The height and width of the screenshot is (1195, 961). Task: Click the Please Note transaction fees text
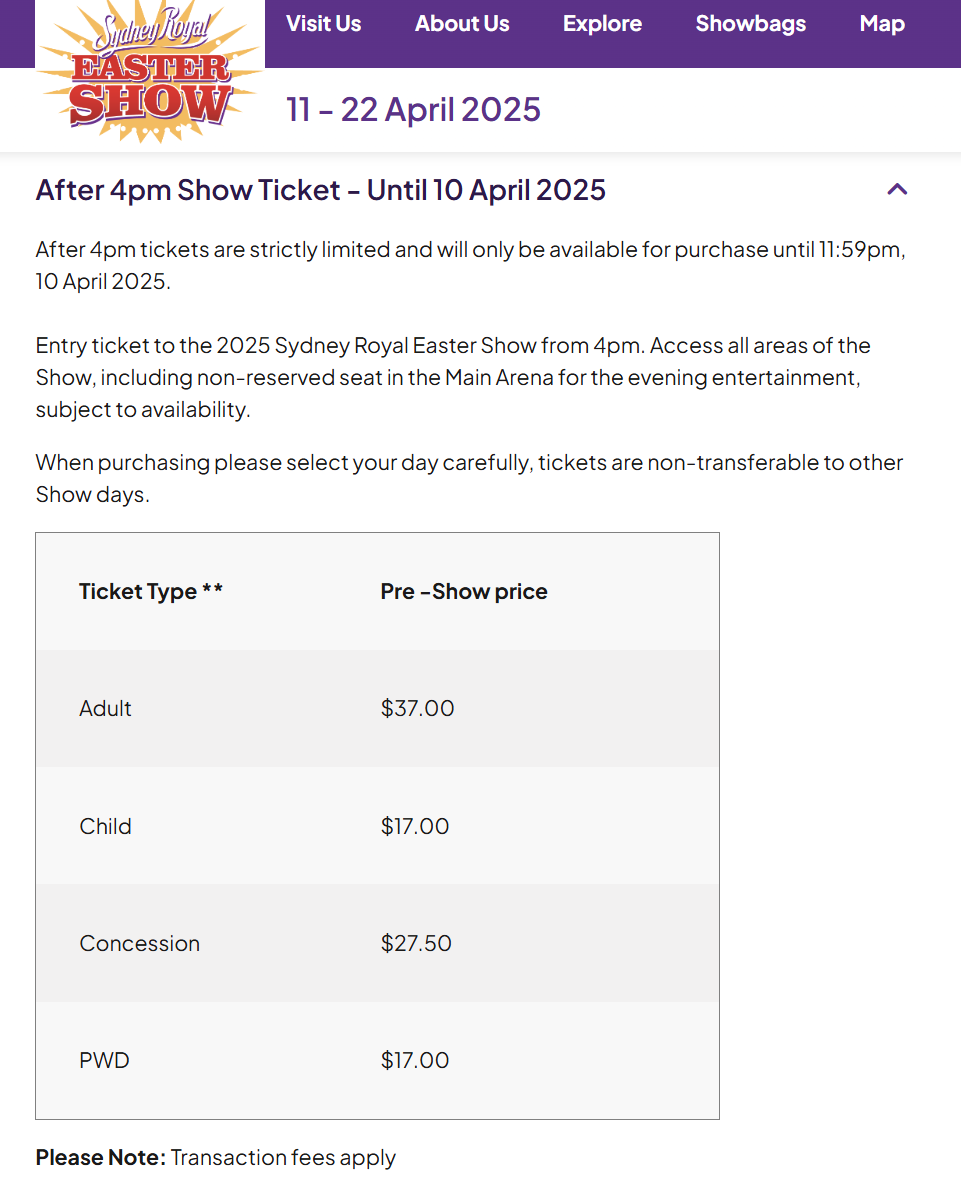(216, 1157)
